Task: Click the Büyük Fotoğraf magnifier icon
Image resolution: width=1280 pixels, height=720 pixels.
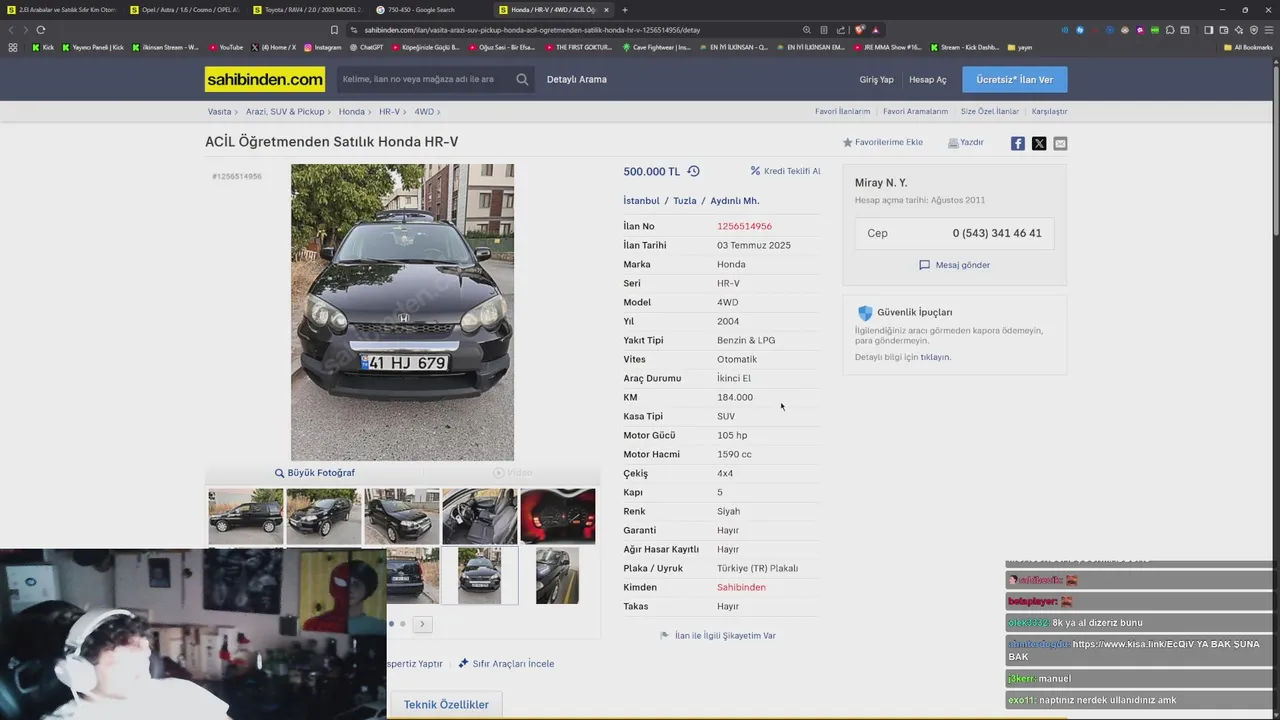Action: [x=279, y=473]
